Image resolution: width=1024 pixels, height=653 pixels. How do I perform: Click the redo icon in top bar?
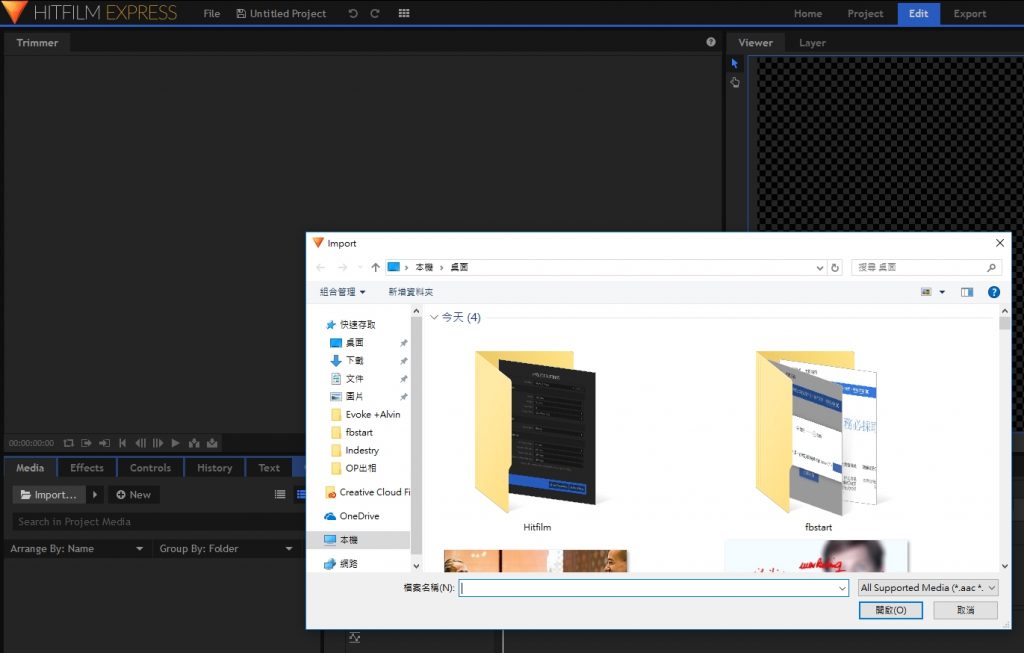click(375, 14)
